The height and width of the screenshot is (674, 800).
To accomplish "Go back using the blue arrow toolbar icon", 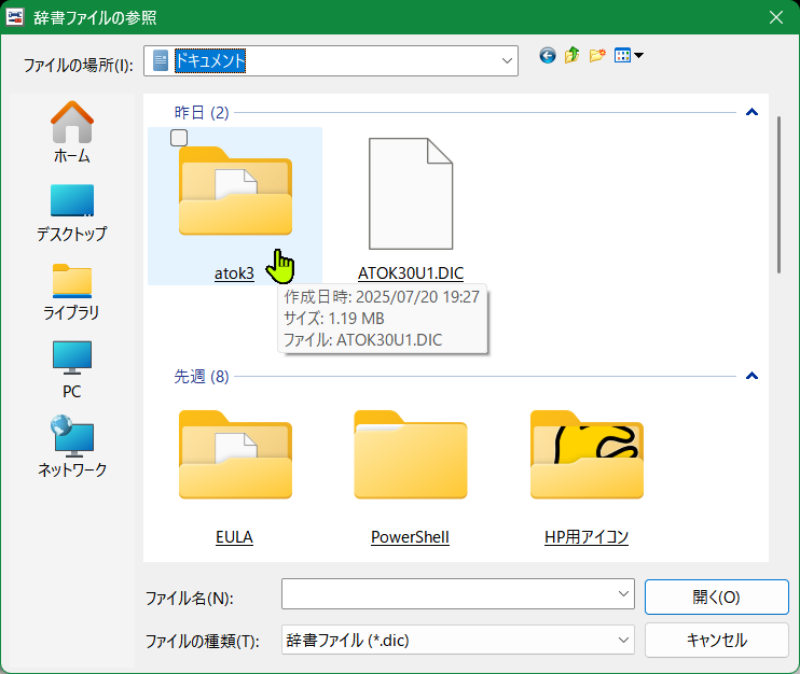I will point(547,55).
